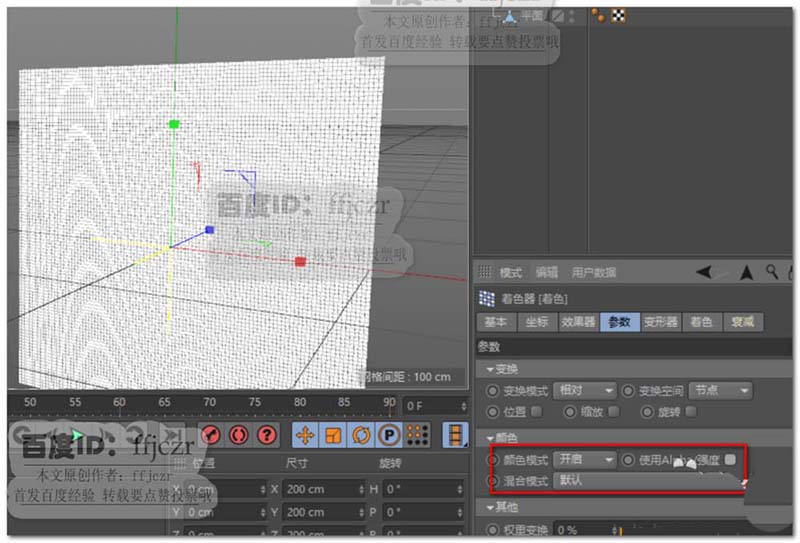Switch to the 基本 tab

pyautogui.click(x=496, y=322)
